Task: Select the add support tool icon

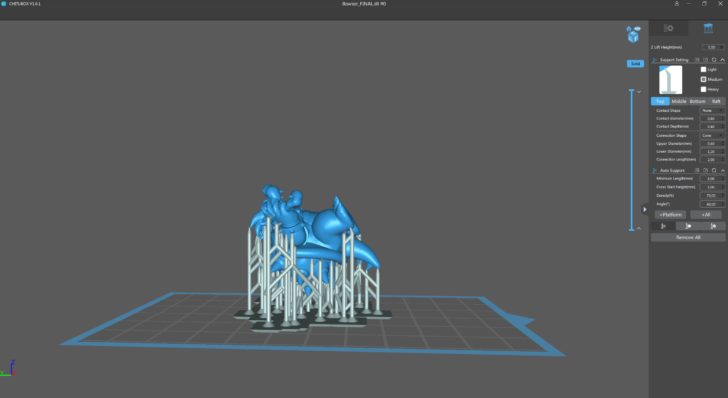Action: (663, 226)
